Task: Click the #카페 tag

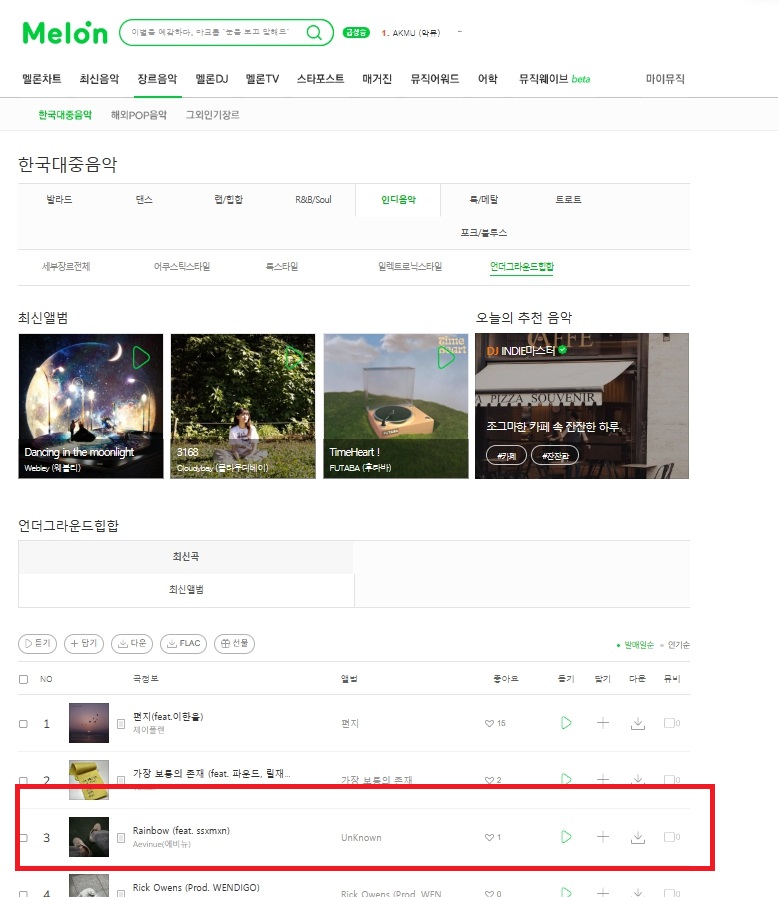Action: [506, 455]
